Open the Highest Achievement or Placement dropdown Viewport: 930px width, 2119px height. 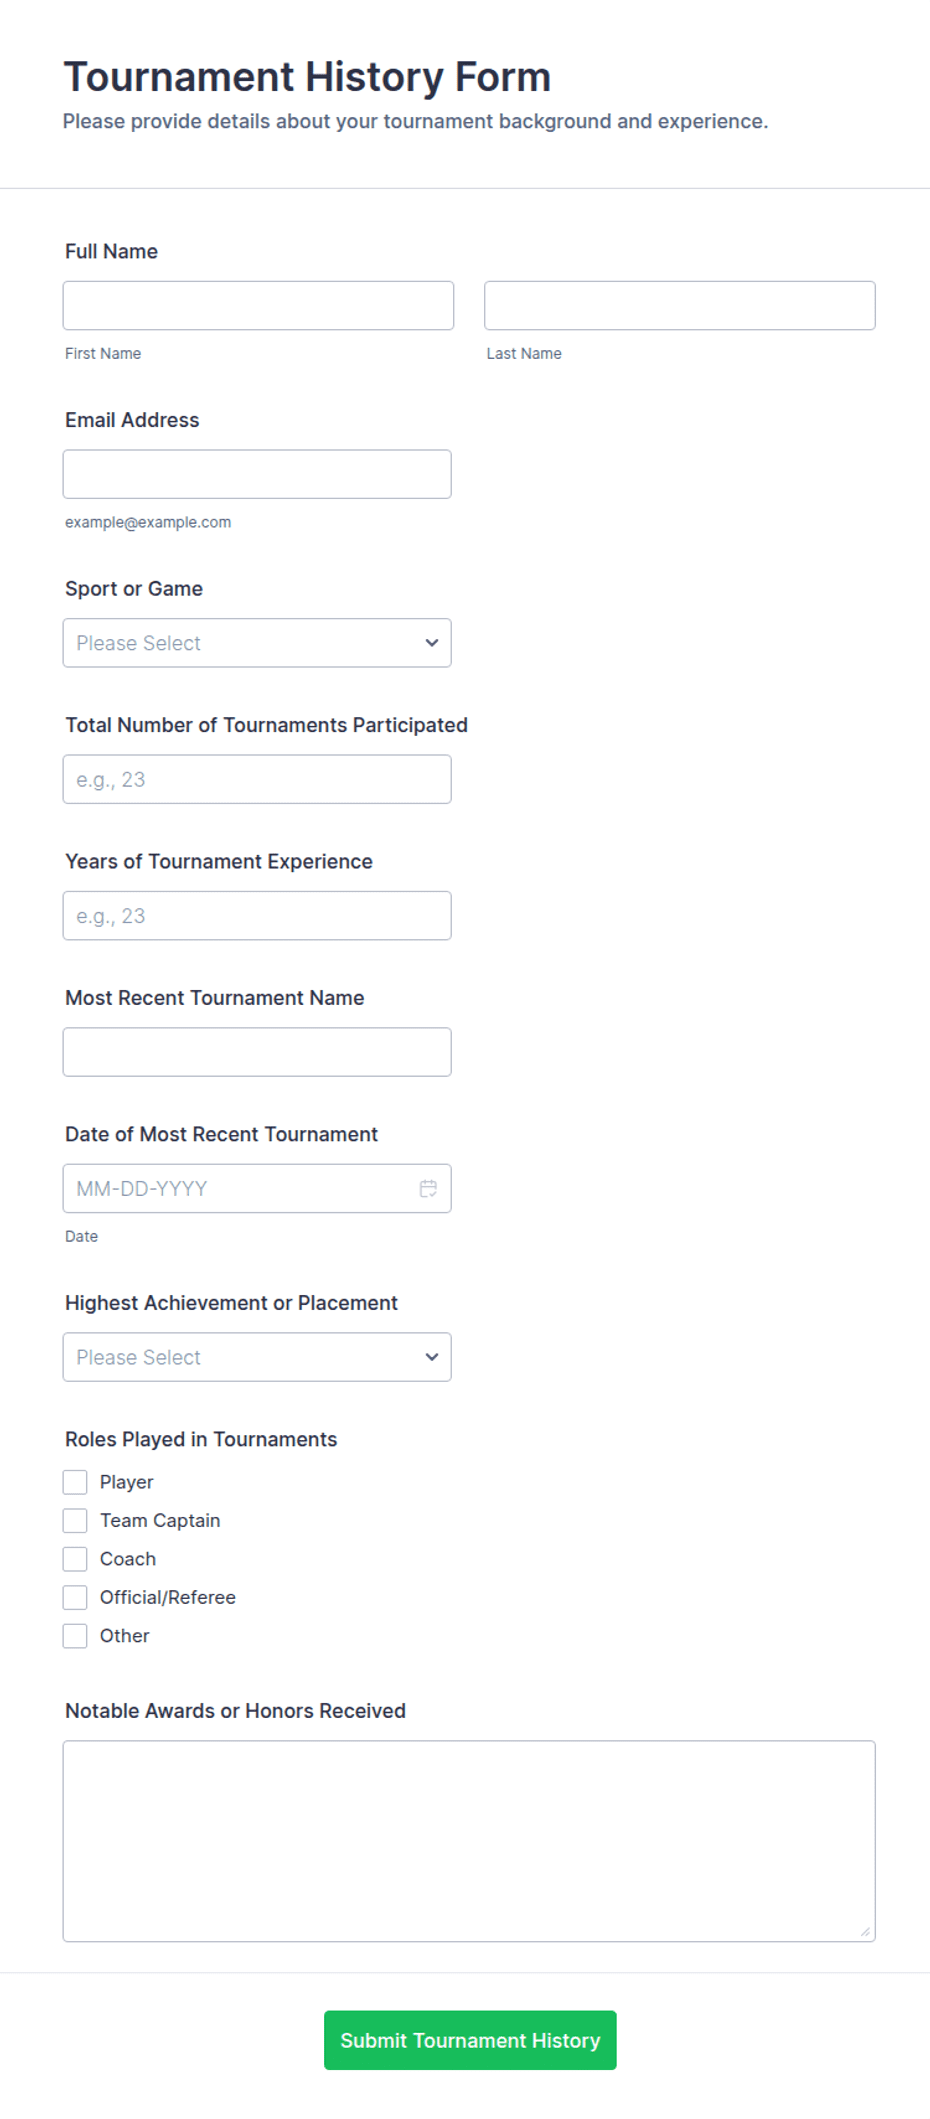click(x=257, y=1357)
